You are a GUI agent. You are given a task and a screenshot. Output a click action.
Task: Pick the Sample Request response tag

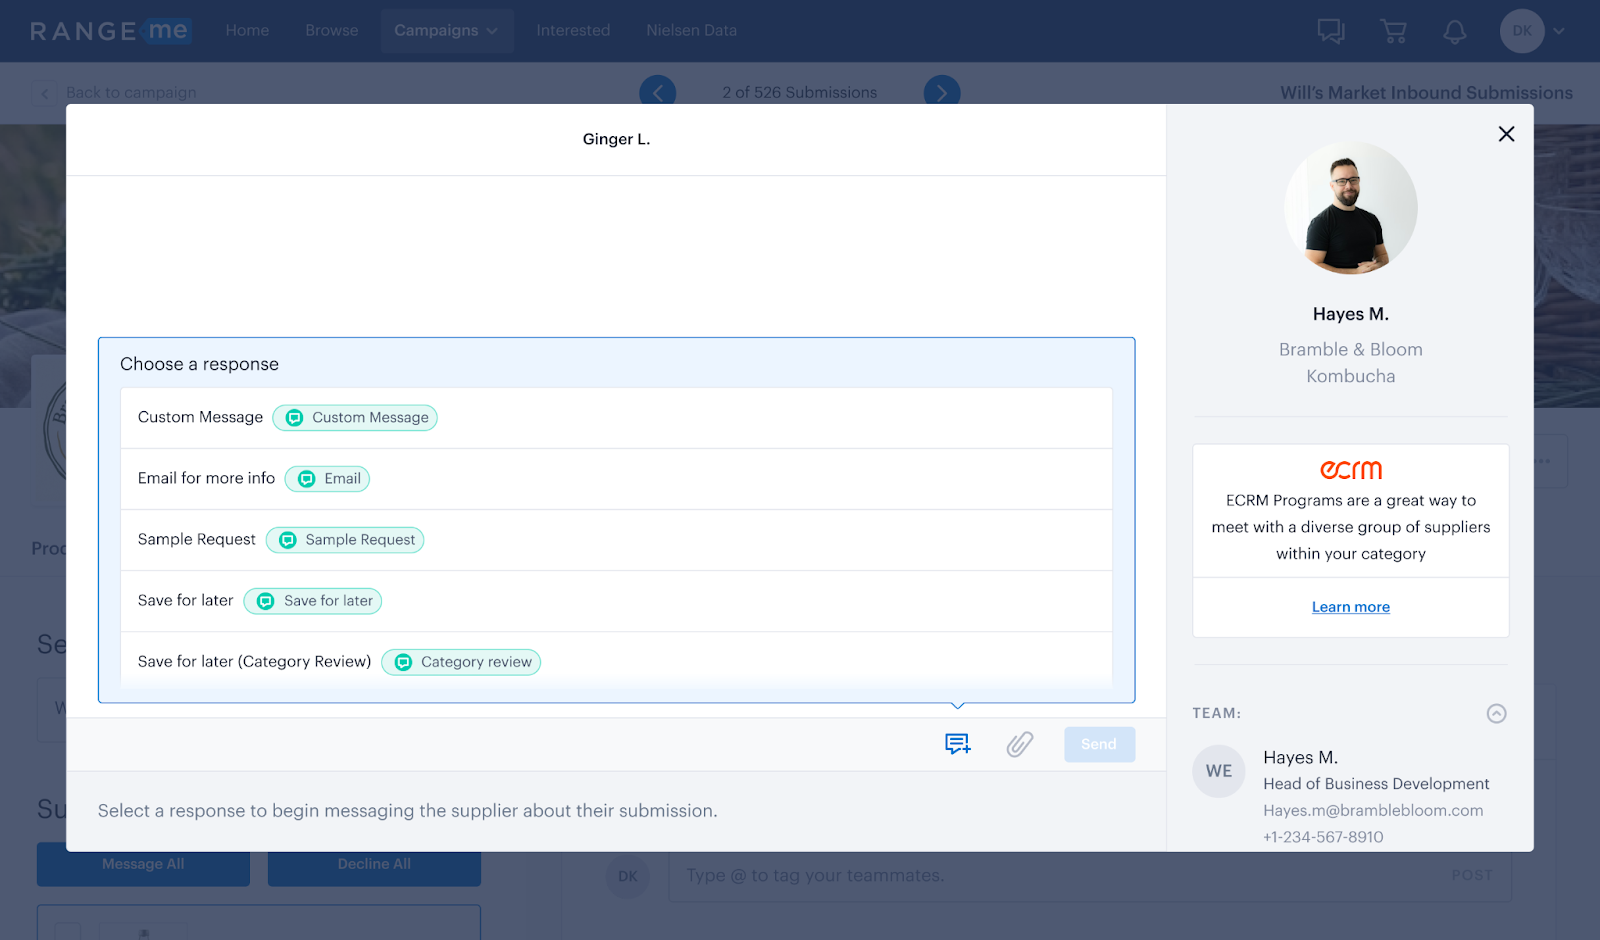coord(345,540)
